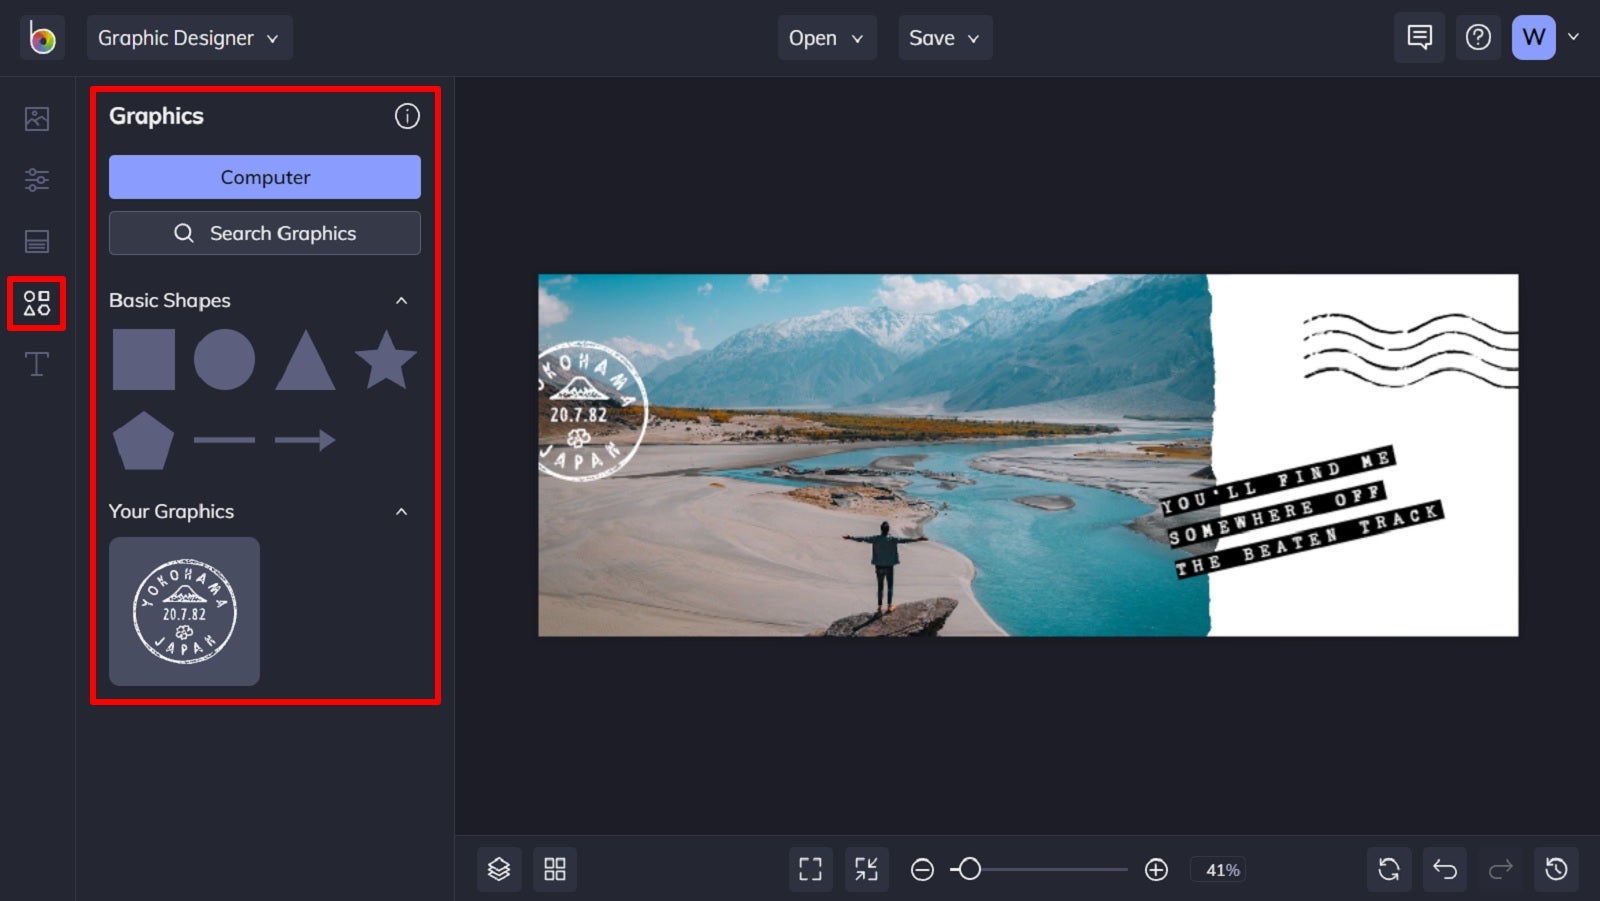Select the Graphics shapes icon in sidebar
The height and width of the screenshot is (901, 1600).
click(x=36, y=303)
